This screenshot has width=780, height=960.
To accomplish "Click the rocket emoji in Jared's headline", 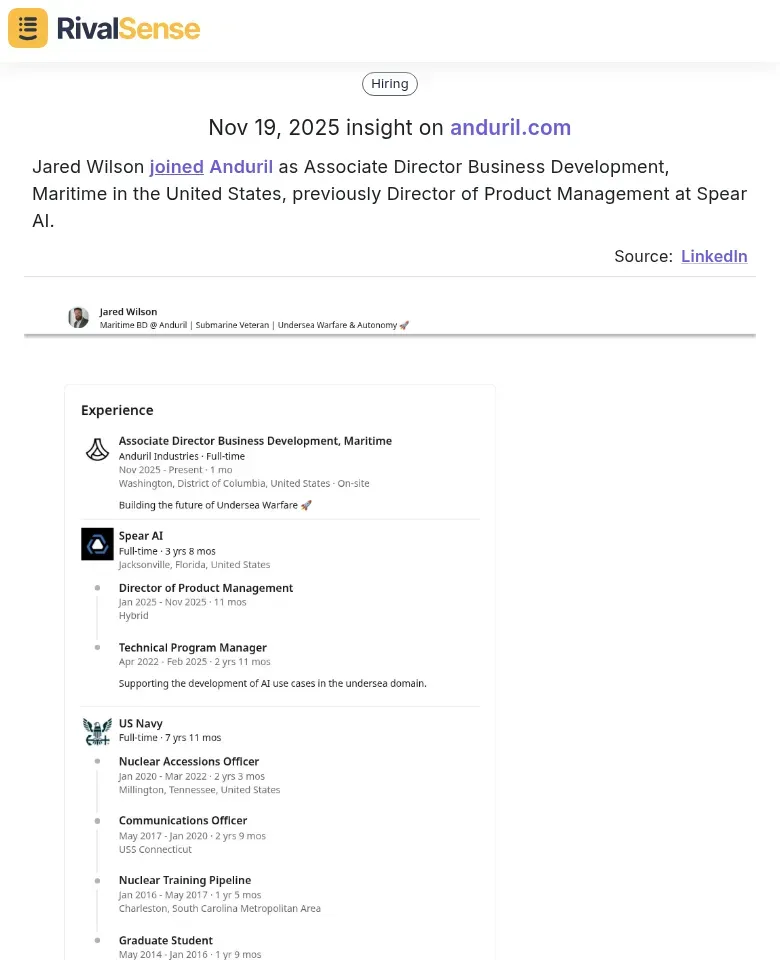I will point(404,325).
